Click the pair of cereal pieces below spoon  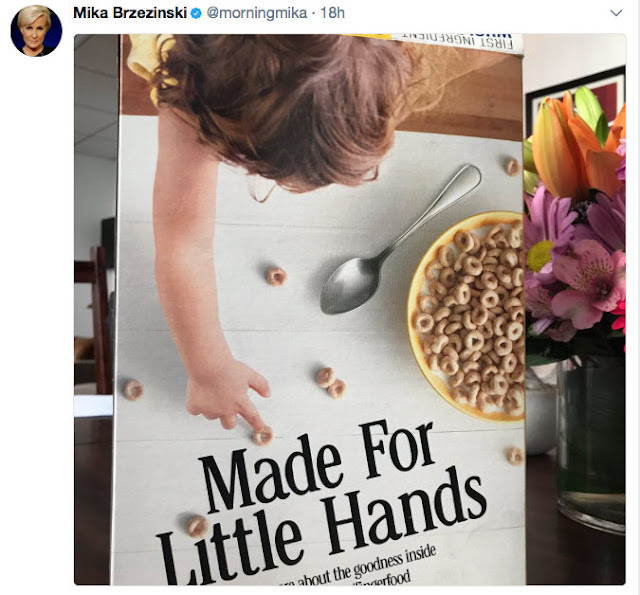pos(331,382)
